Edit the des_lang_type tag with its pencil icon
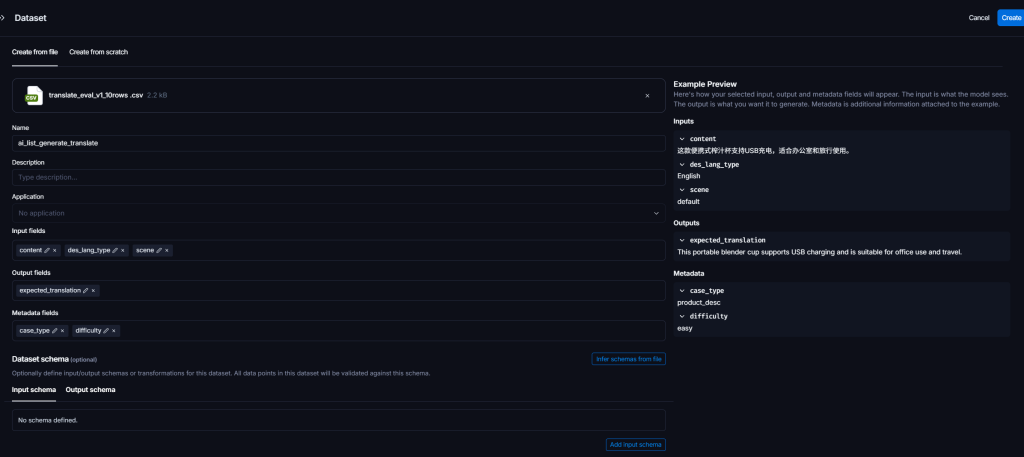 115,250
